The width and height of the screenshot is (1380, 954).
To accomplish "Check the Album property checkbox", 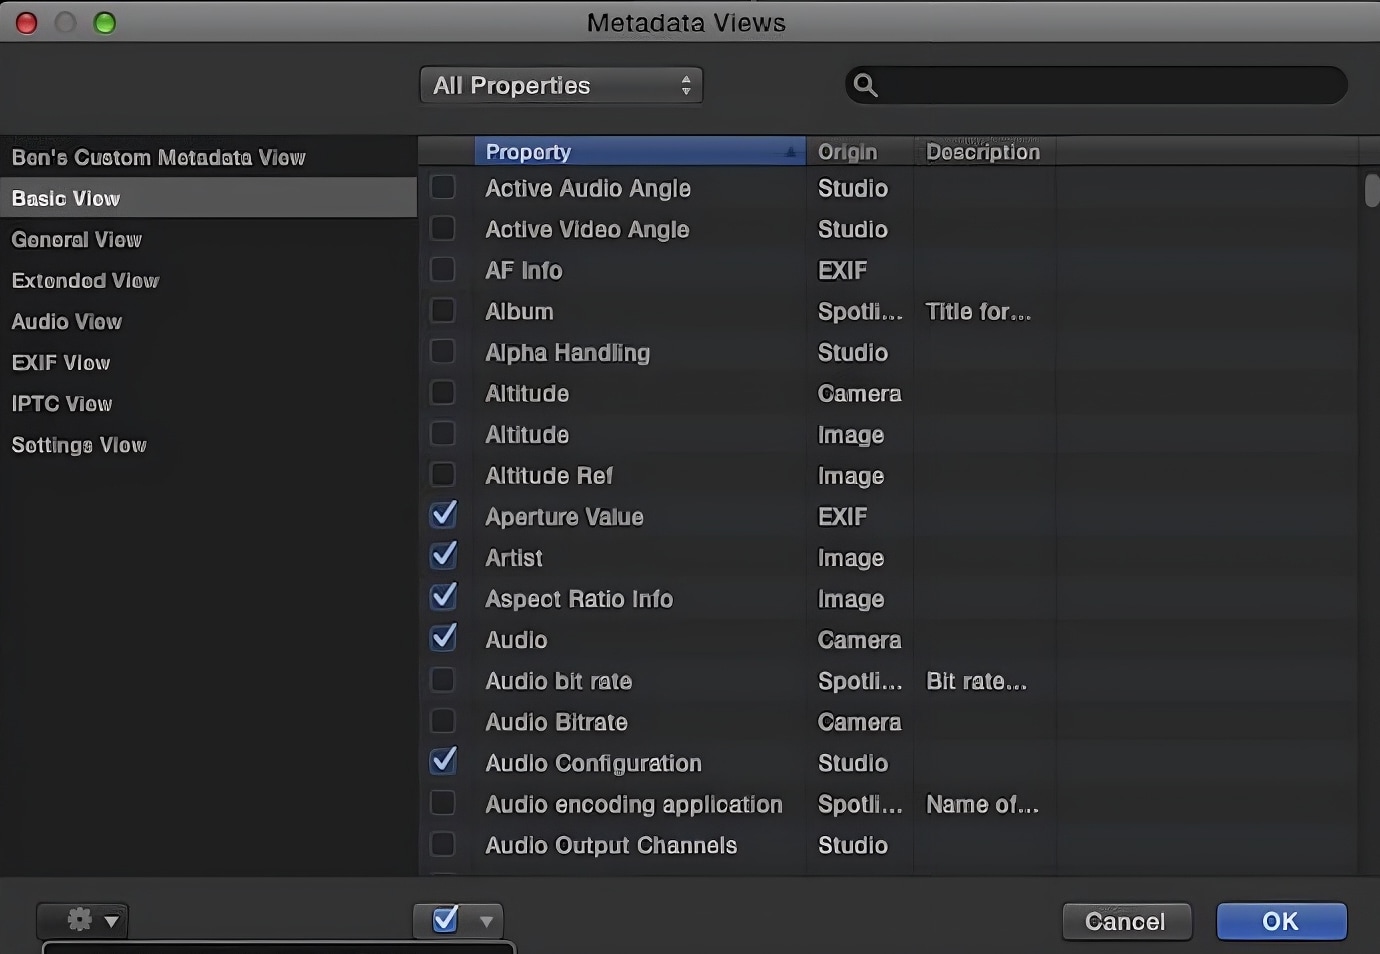I will (x=443, y=311).
